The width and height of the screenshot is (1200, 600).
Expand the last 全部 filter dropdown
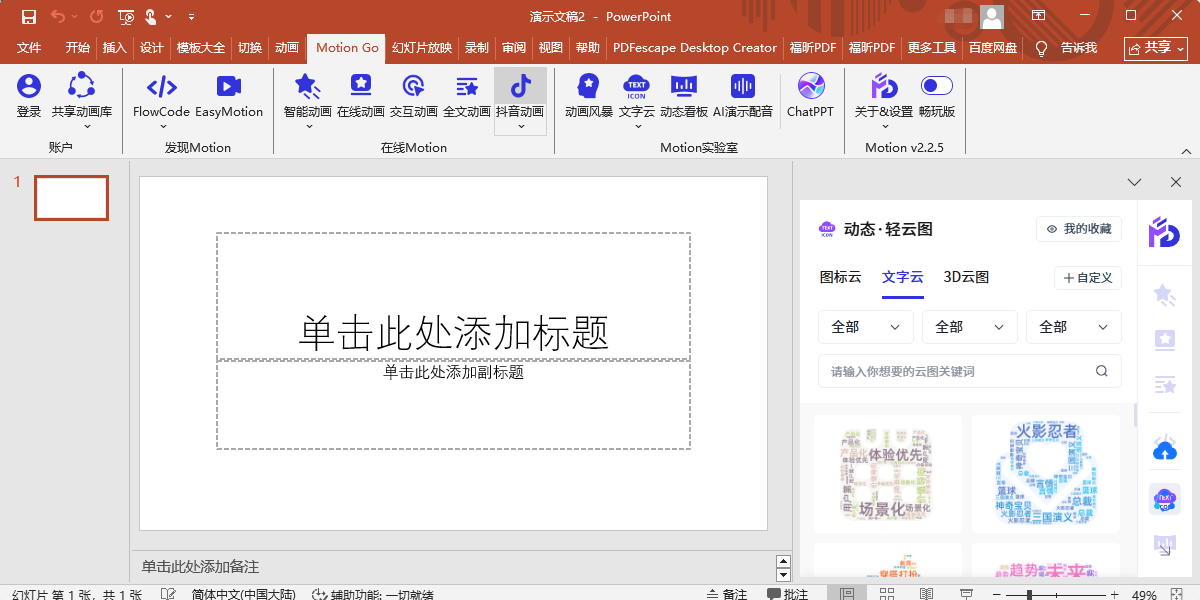click(x=1074, y=327)
